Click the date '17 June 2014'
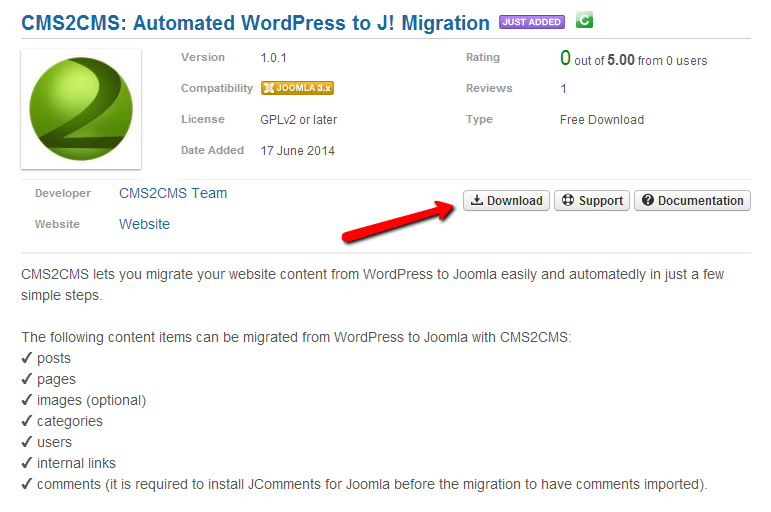 click(x=297, y=151)
